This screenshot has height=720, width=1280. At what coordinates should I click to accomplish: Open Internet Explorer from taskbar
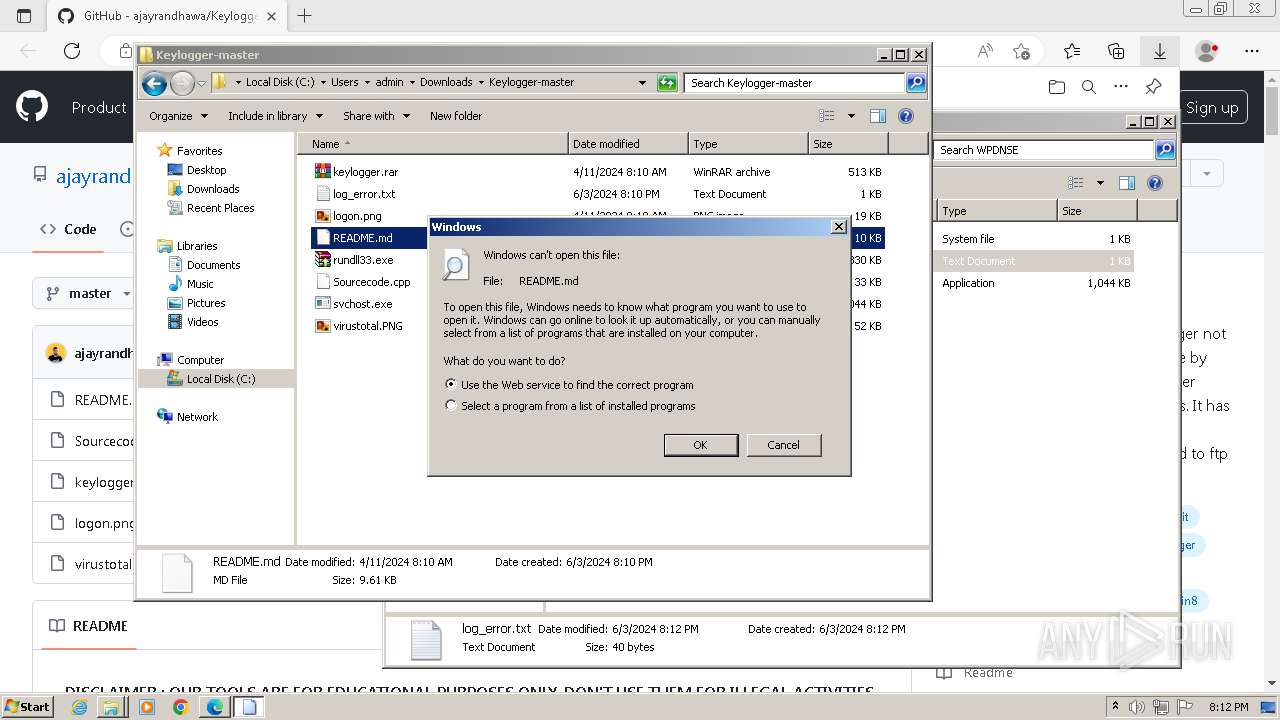tap(80, 707)
